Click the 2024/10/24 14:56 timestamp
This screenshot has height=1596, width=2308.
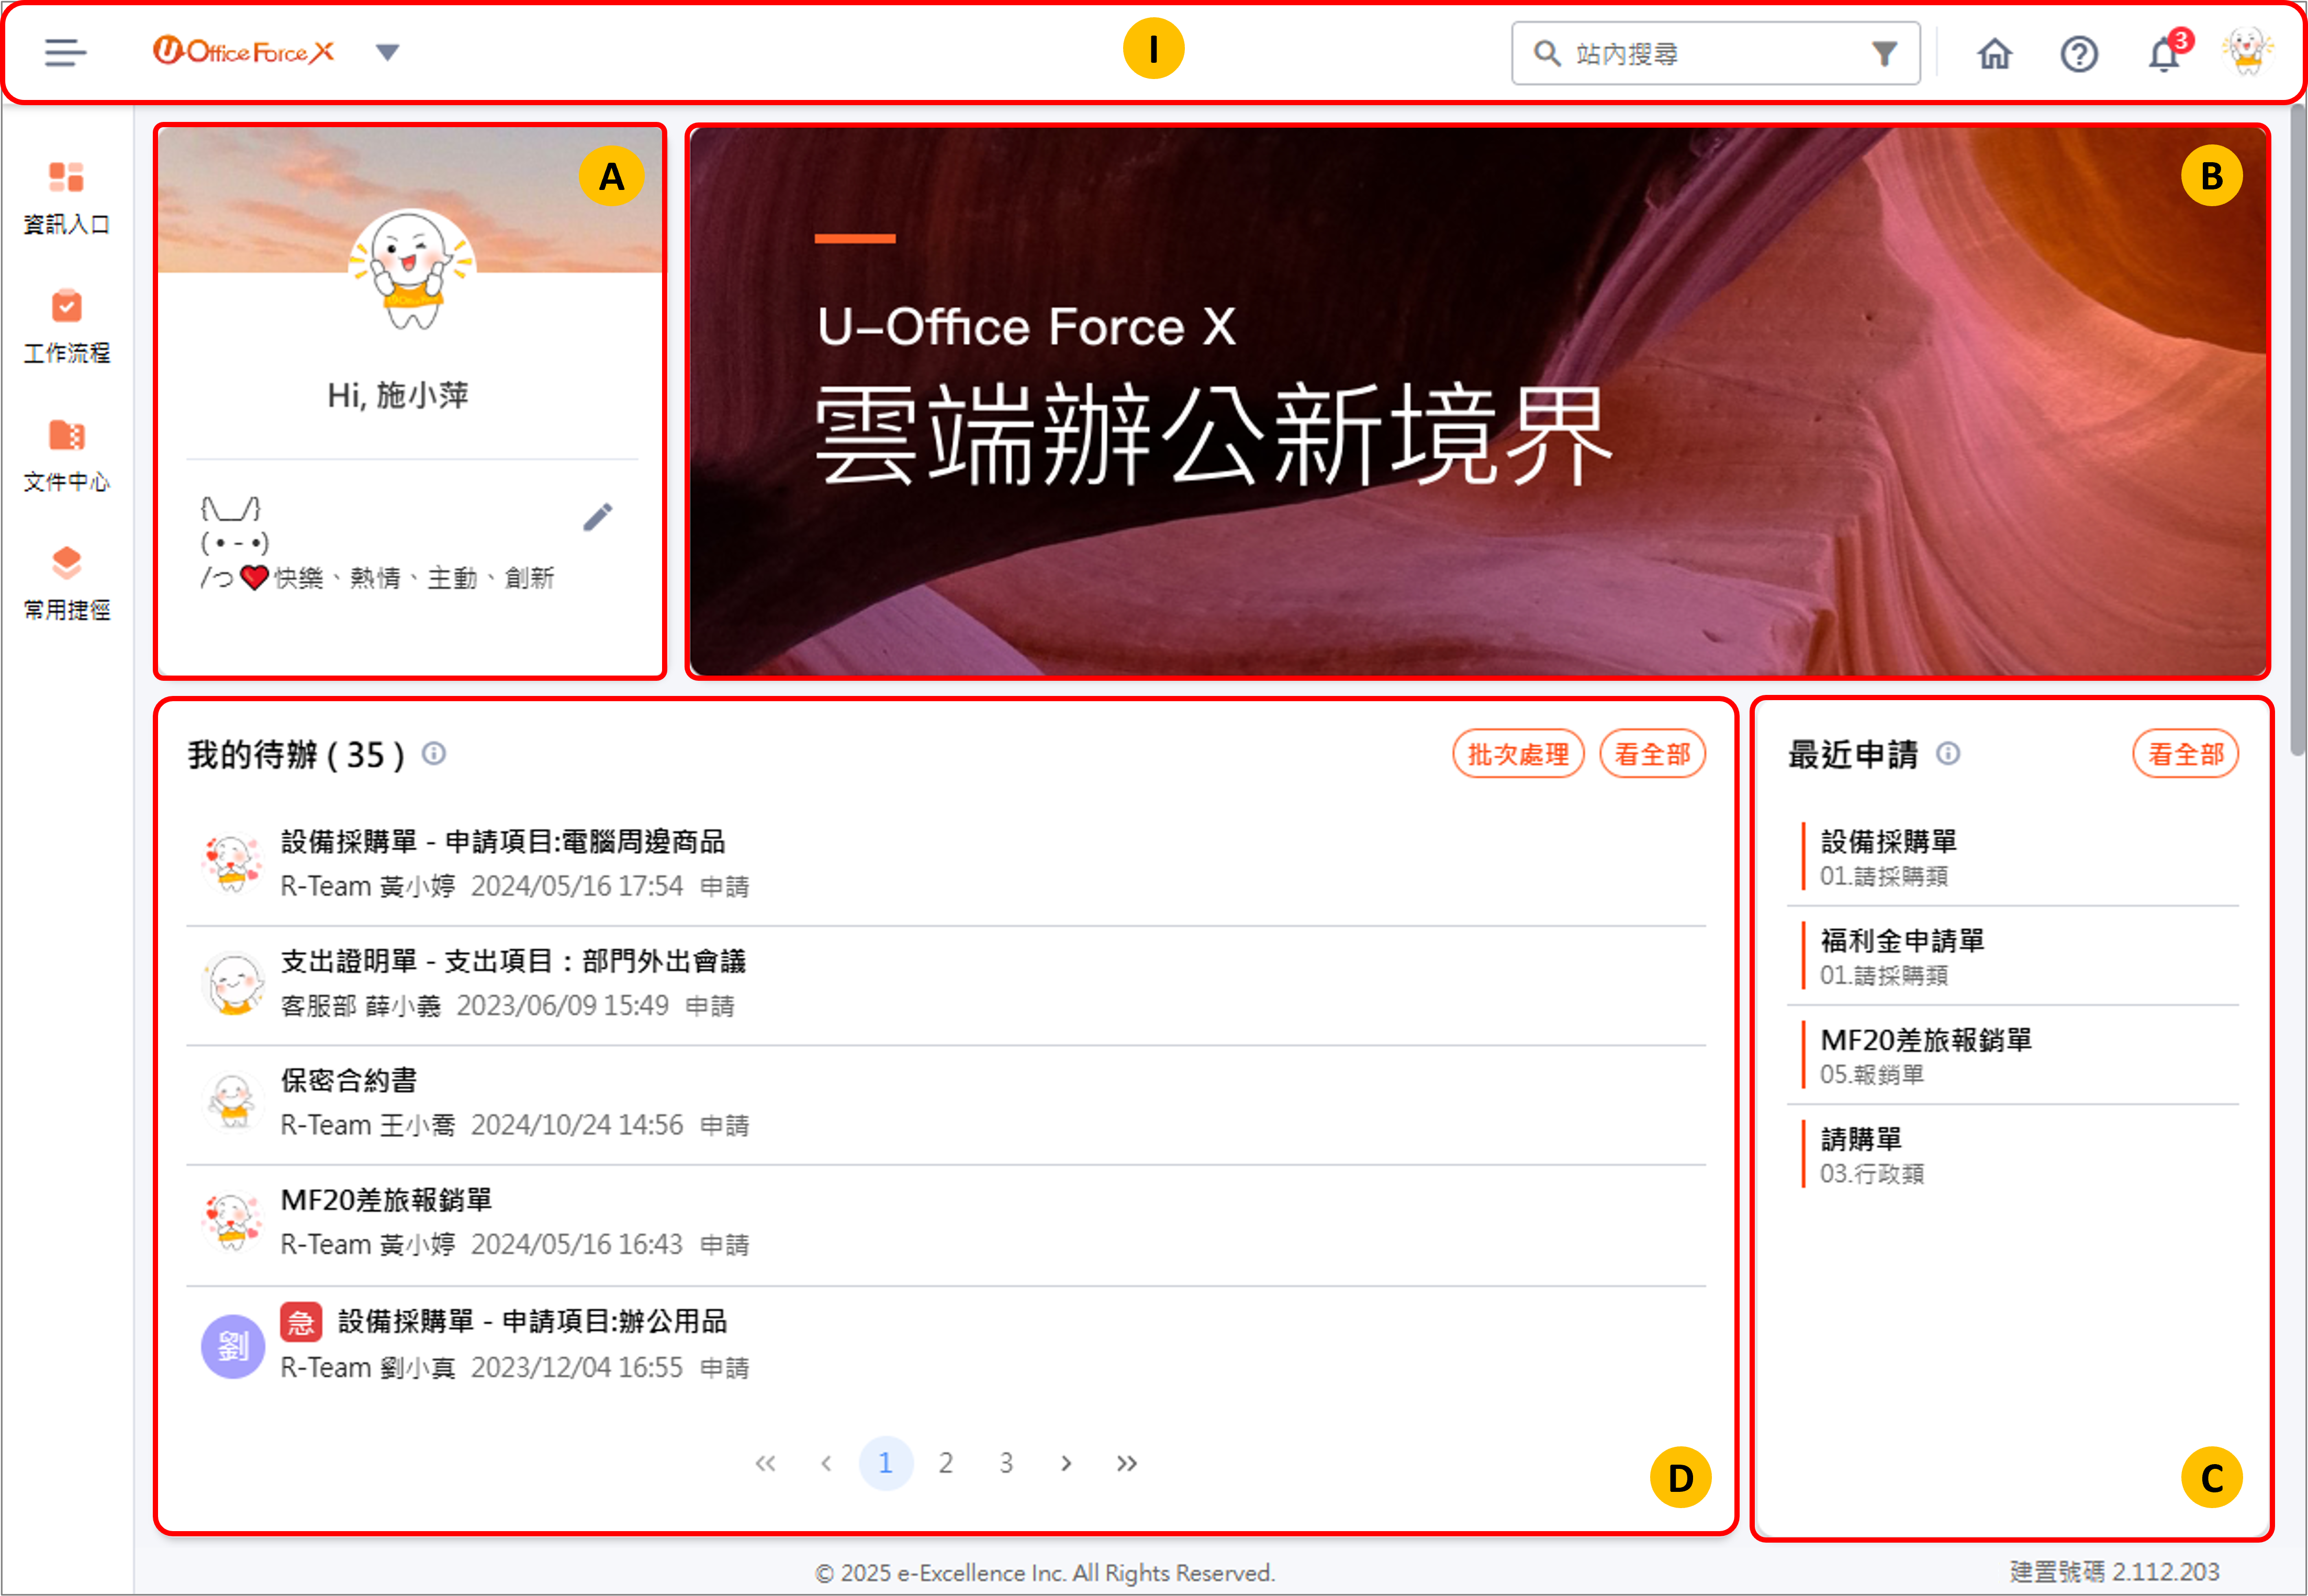(577, 1125)
